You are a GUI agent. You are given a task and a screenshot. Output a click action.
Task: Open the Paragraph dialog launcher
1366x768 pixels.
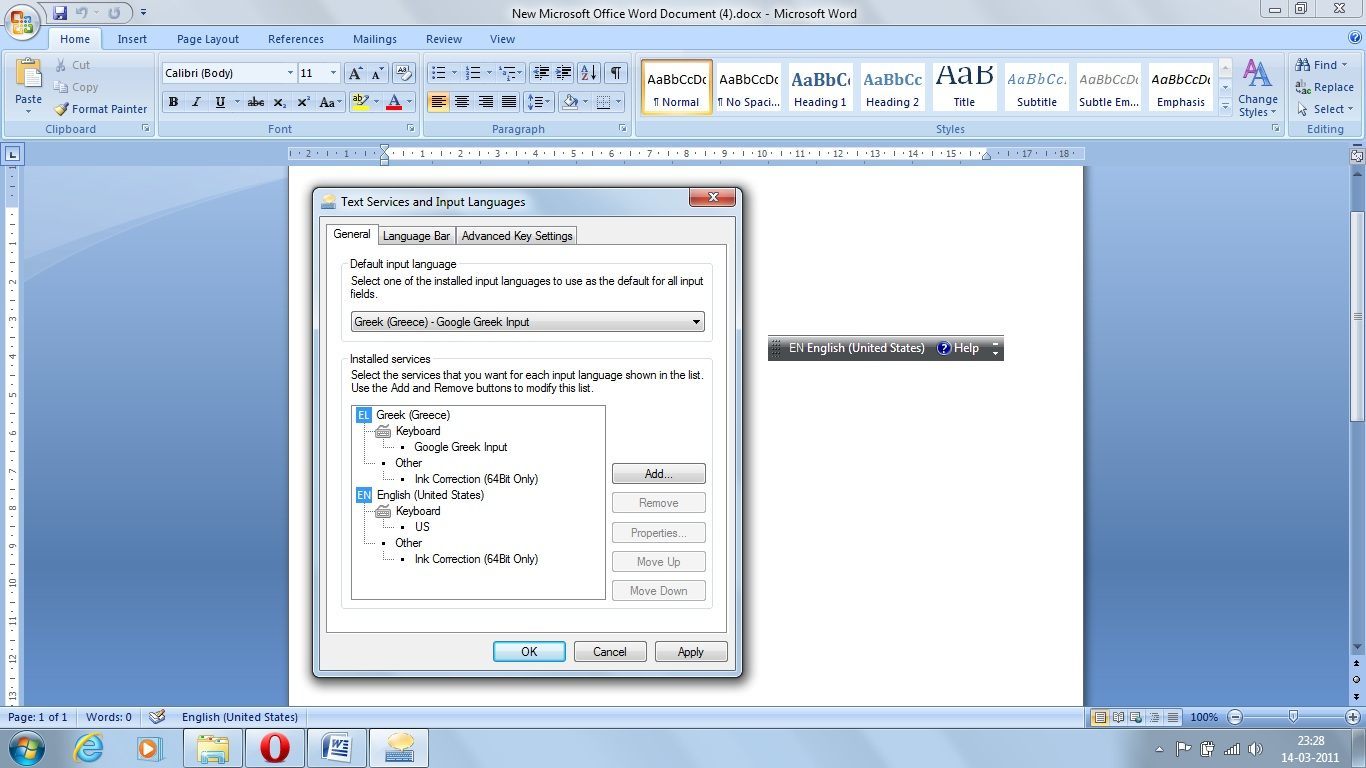pos(623,129)
